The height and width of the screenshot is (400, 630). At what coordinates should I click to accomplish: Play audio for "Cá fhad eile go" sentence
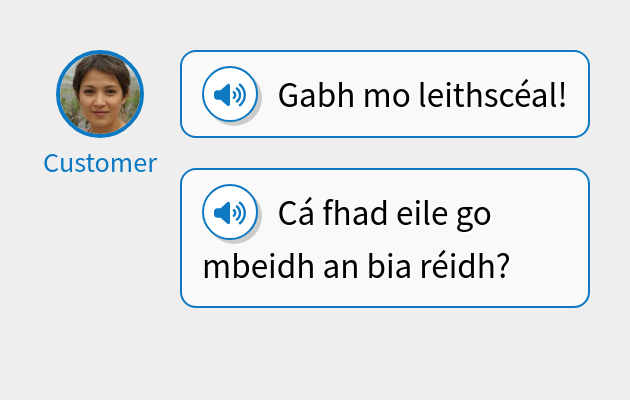(x=230, y=212)
